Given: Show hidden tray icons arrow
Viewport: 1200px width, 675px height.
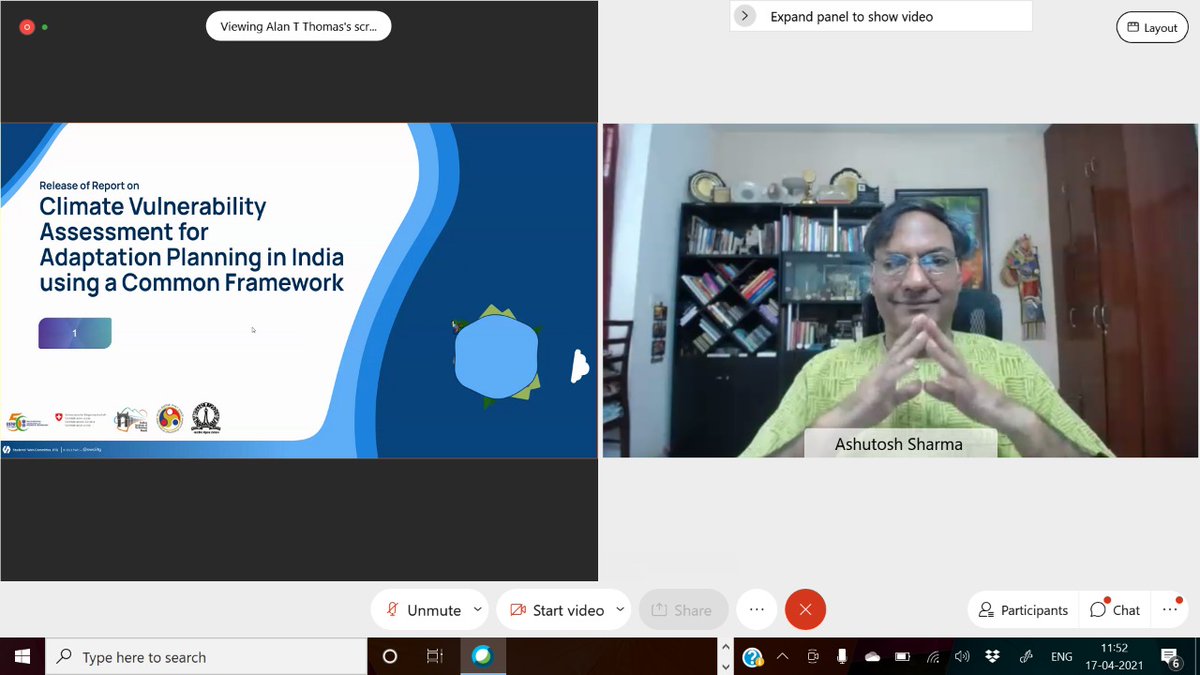Looking at the screenshot, I should coord(783,657).
